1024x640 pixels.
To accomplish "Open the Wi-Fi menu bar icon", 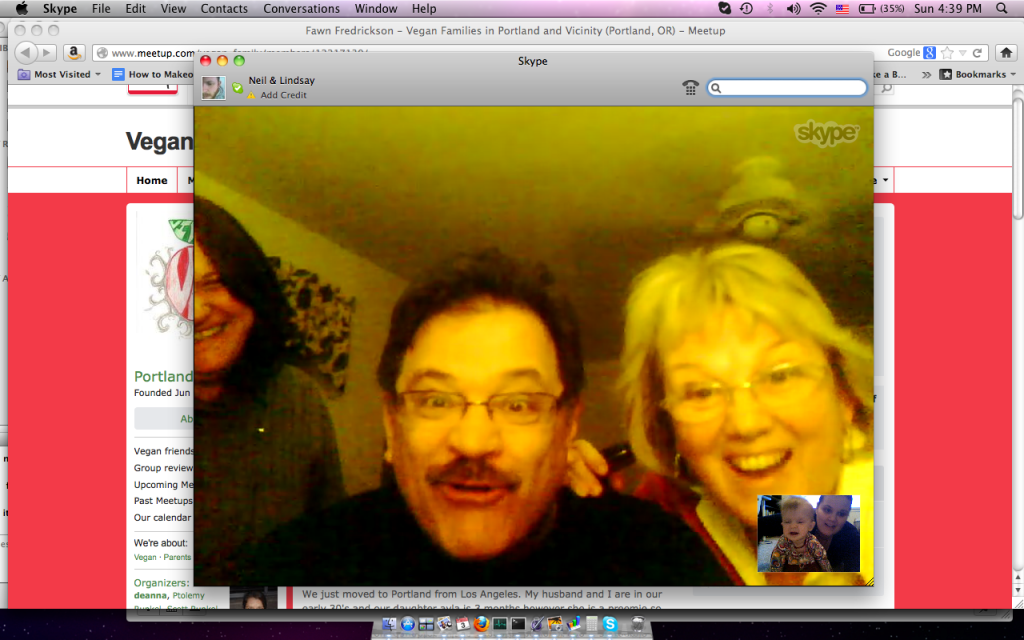I will tap(818, 8).
